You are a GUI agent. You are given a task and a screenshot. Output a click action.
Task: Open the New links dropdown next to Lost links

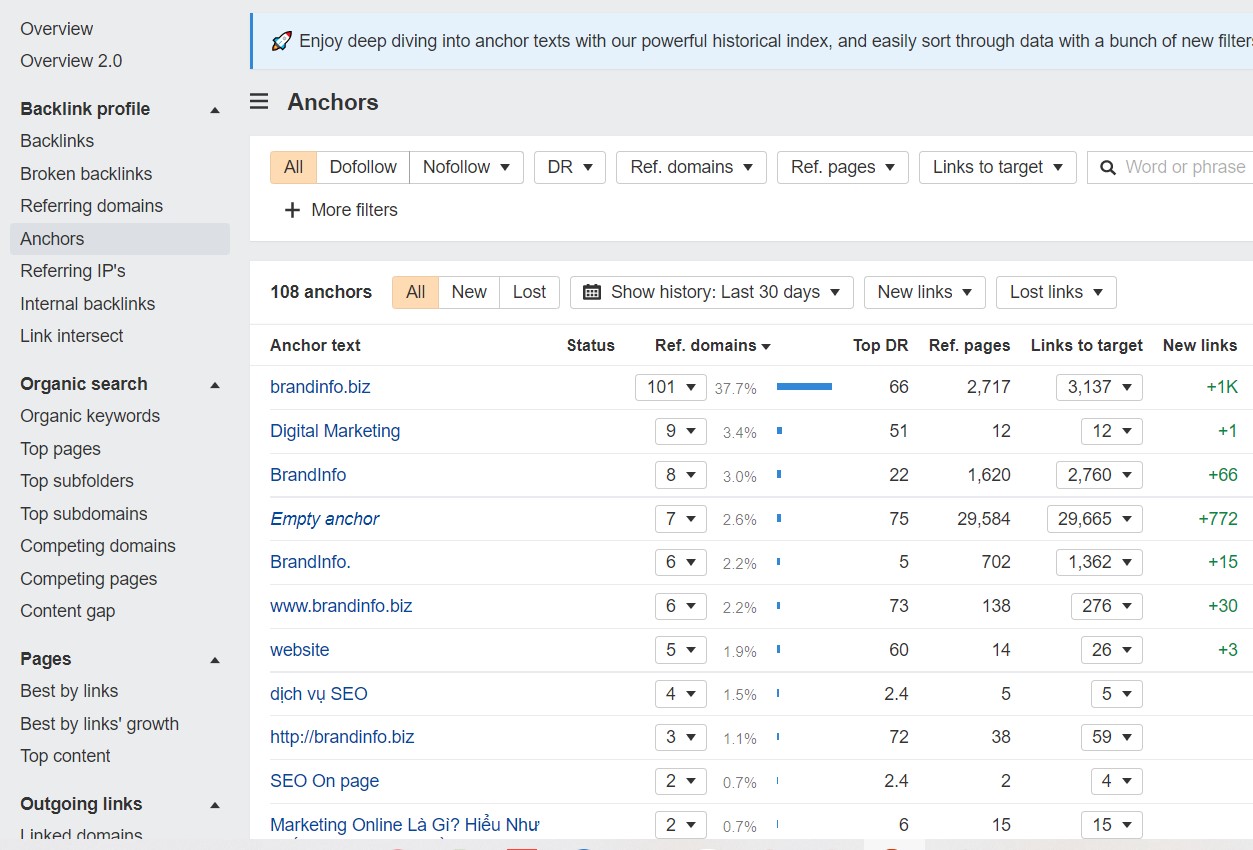tap(924, 292)
